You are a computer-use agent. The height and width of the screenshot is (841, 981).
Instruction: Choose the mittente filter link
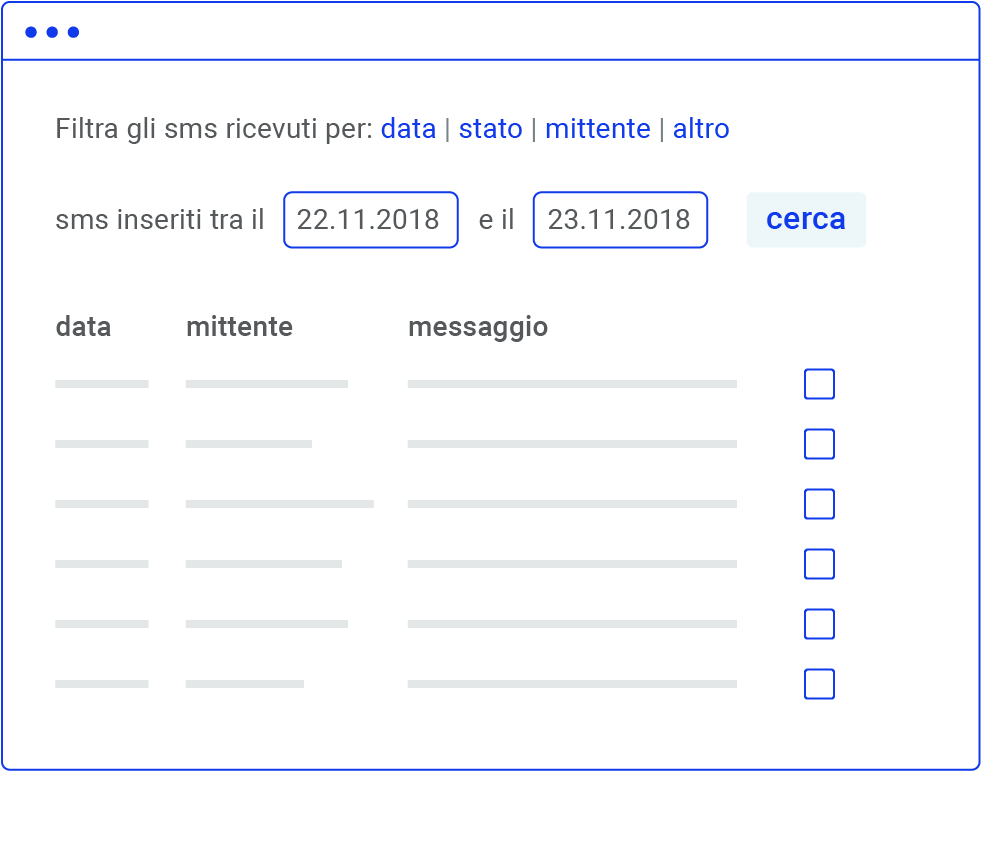(597, 129)
